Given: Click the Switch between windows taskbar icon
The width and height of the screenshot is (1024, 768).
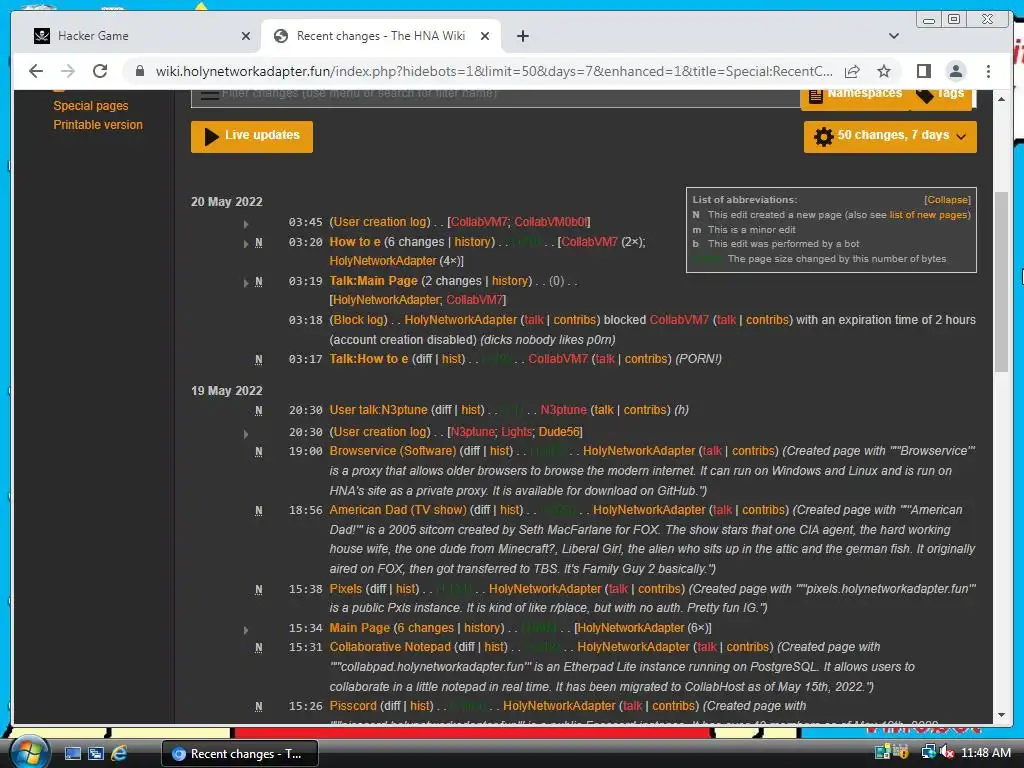Looking at the screenshot, I should click(x=96, y=754).
